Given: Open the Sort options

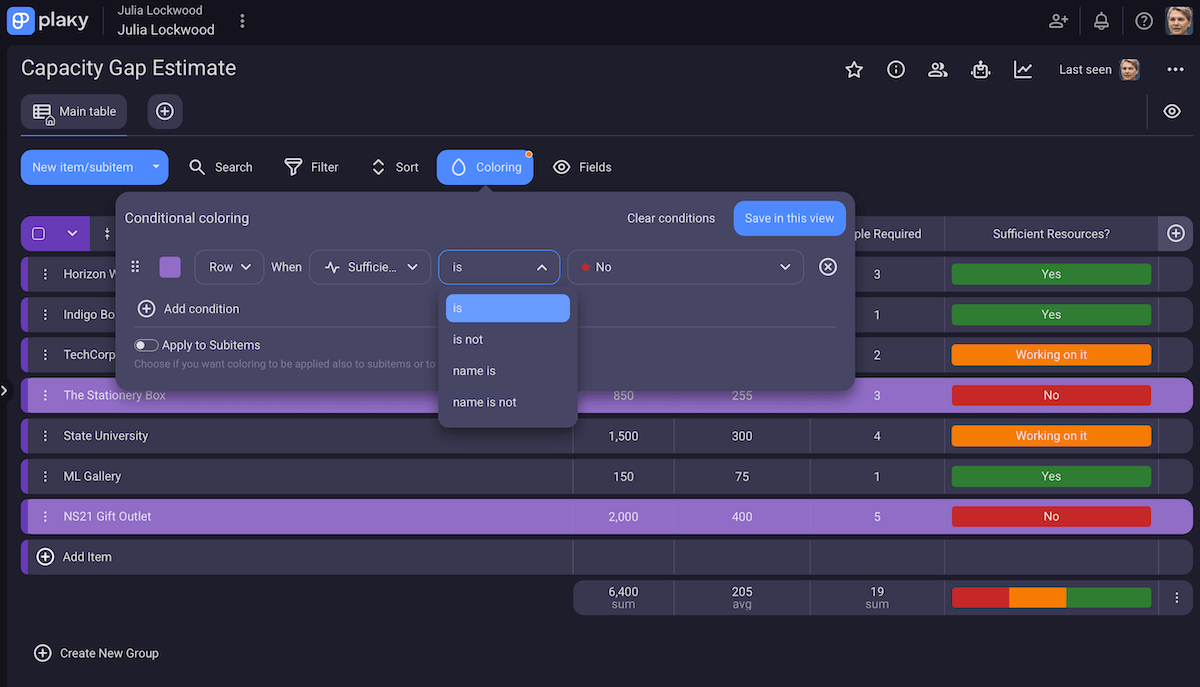Looking at the screenshot, I should pos(394,167).
